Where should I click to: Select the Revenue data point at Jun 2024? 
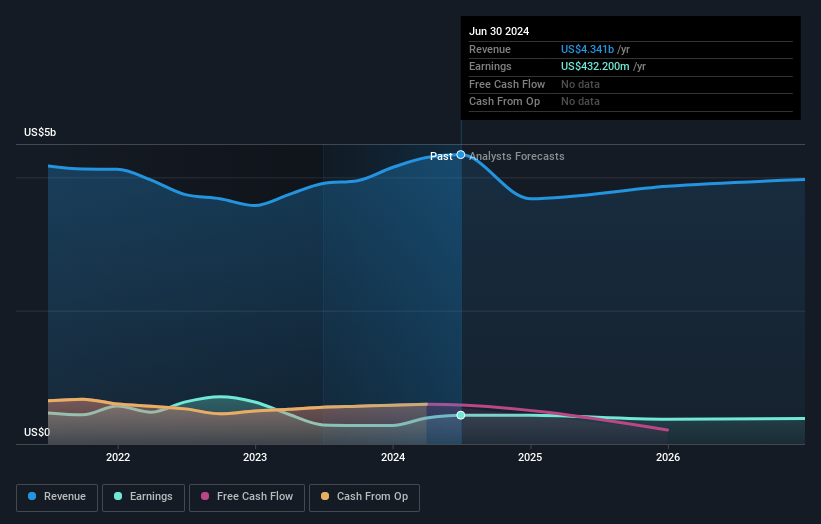(x=461, y=154)
